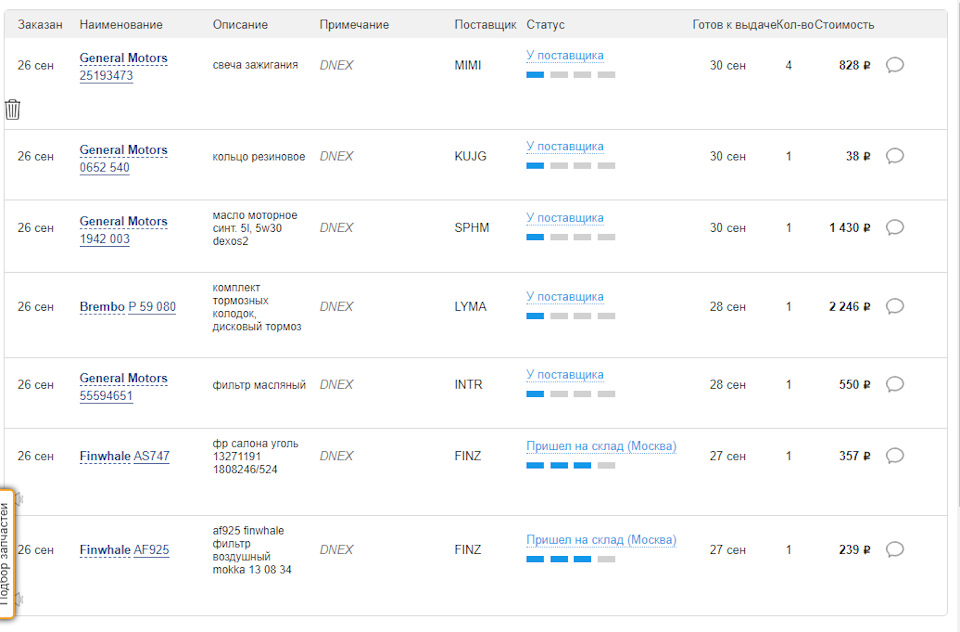This screenshot has height=632, width=960.
Task: Open comment bubble for Finwhale AS747 row
Action: pos(894,456)
